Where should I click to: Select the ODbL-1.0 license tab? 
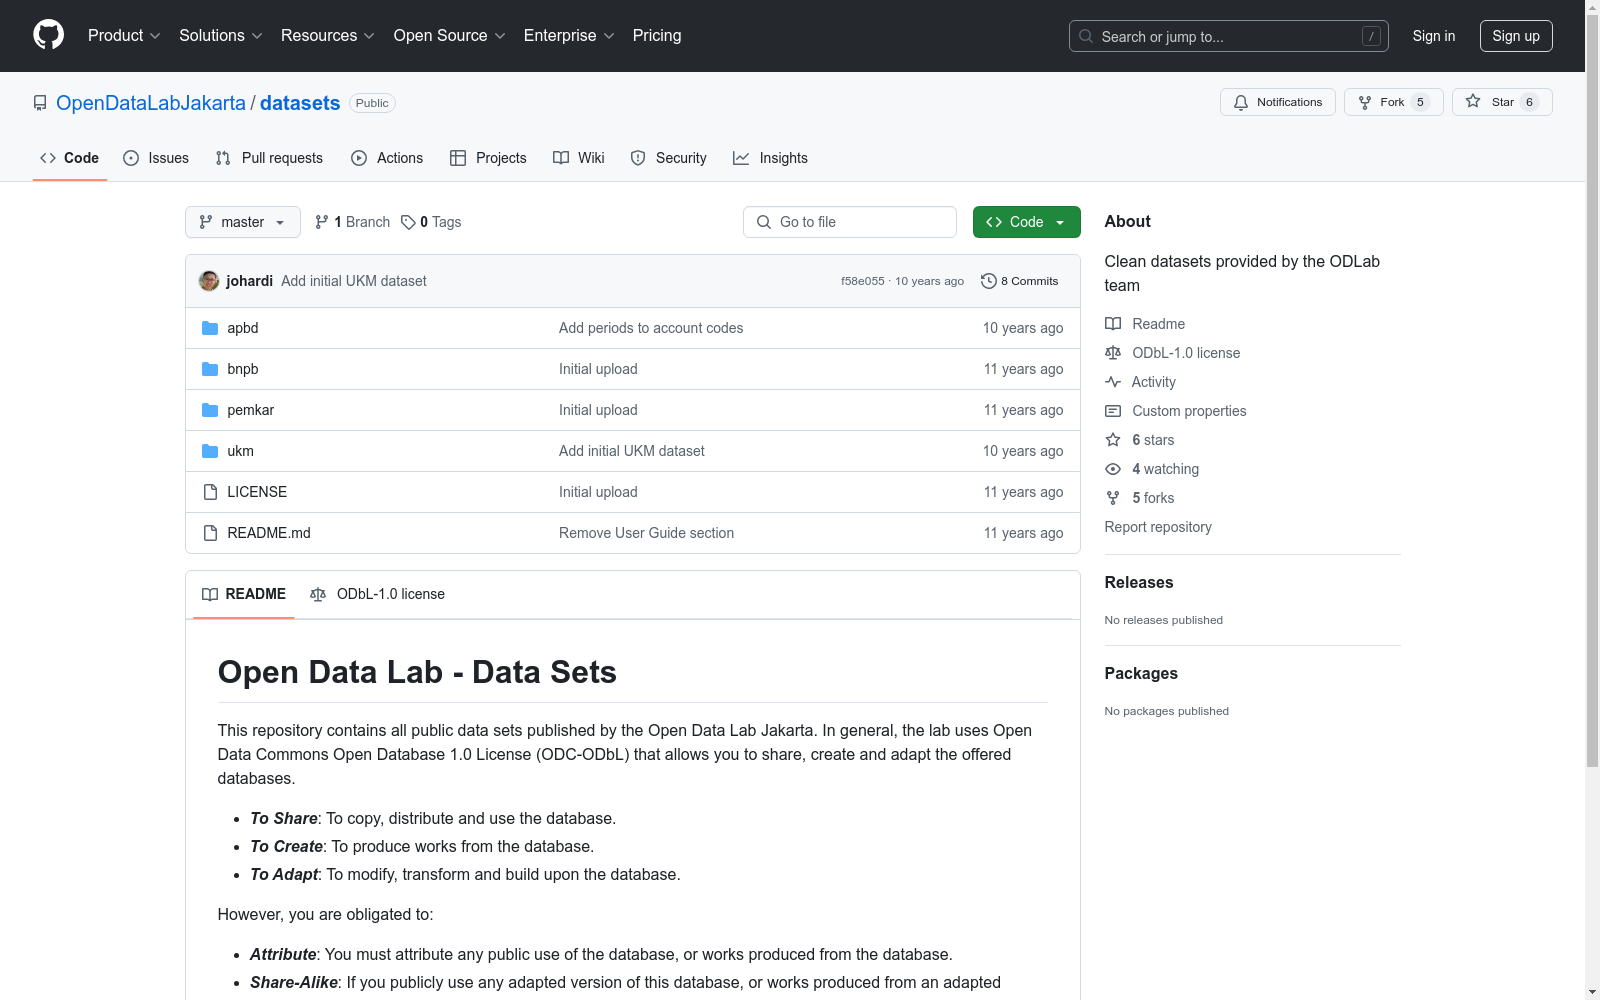377,594
